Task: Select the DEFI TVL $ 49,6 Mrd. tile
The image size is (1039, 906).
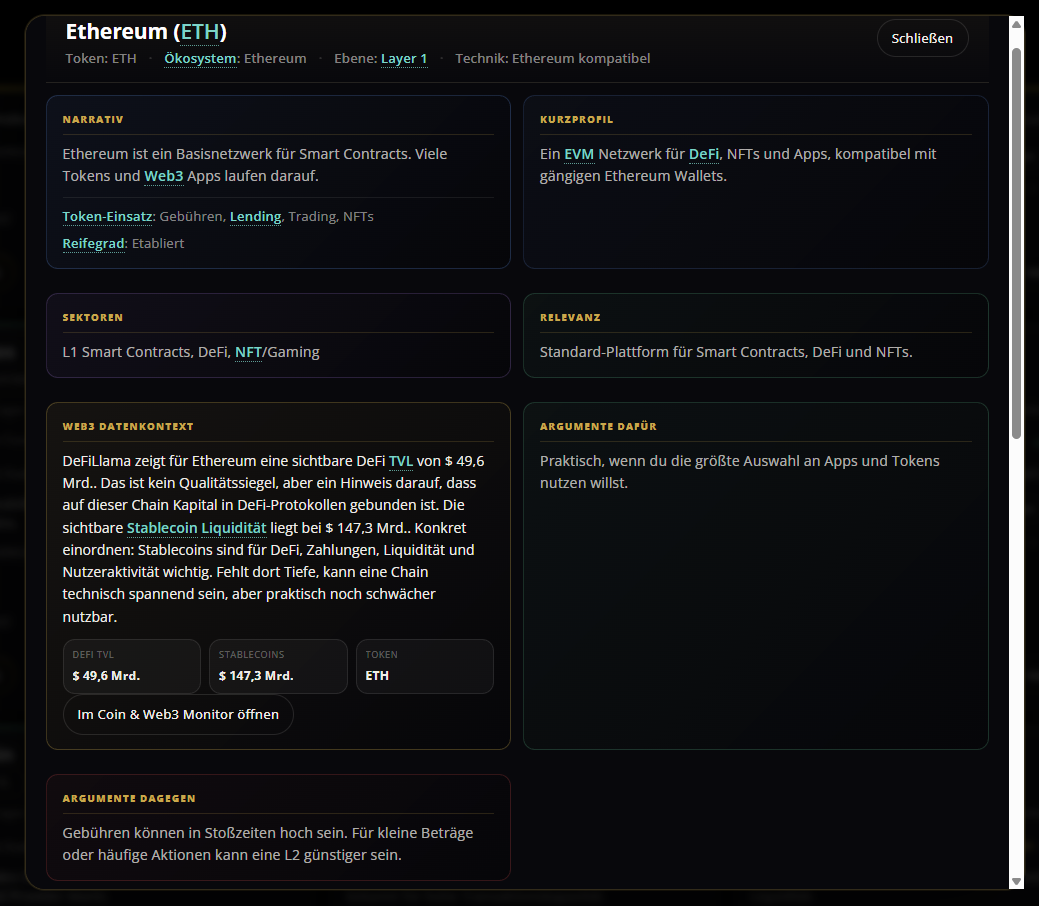Action: (132, 666)
